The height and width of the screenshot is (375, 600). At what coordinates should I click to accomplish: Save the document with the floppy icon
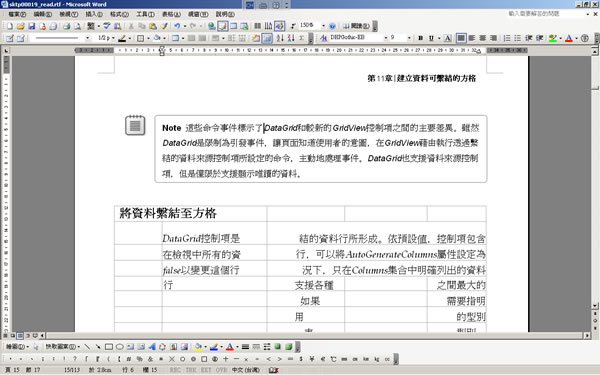point(32,26)
